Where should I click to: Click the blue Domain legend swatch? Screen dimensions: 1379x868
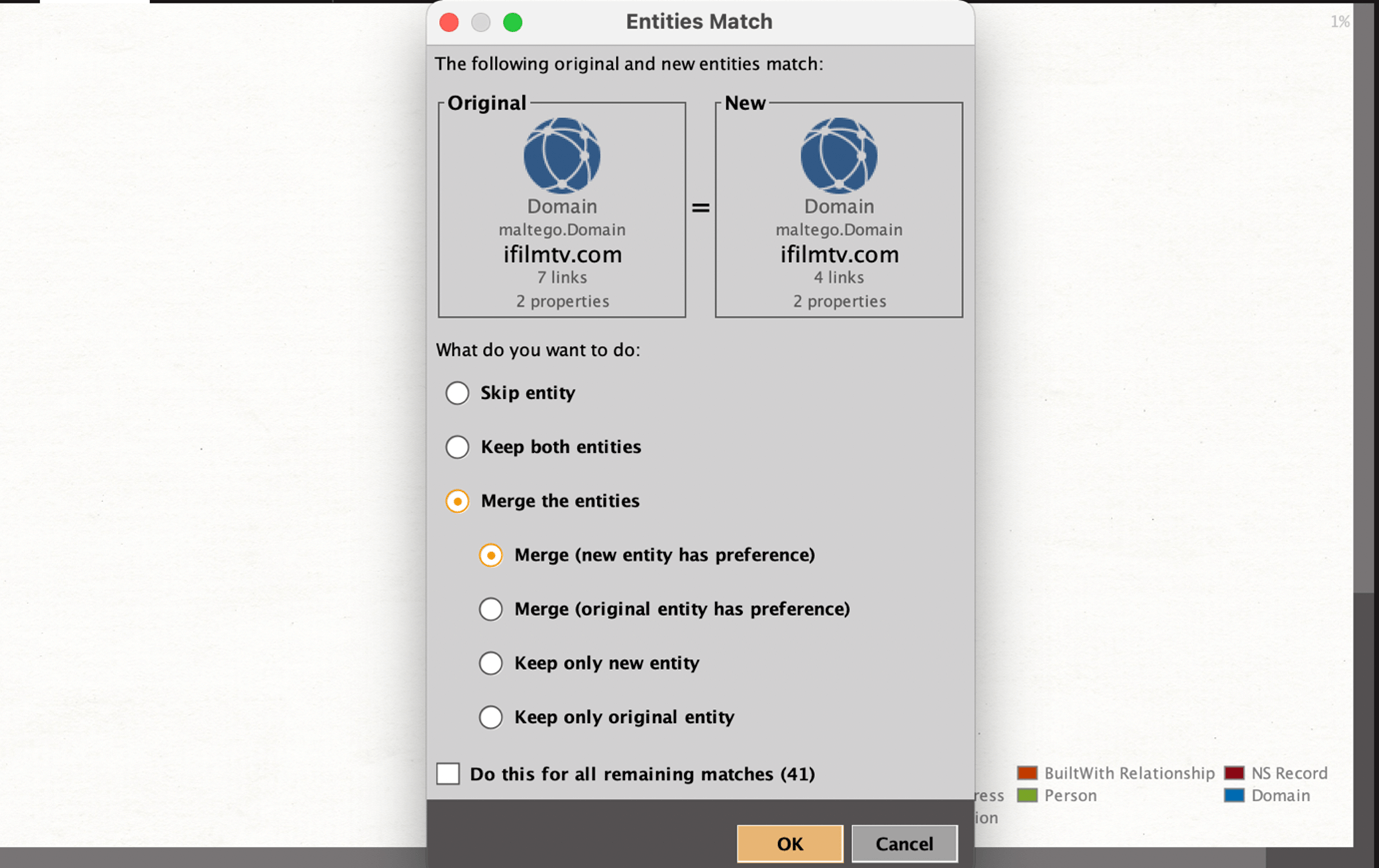pyautogui.click(x=1234, y=796)
